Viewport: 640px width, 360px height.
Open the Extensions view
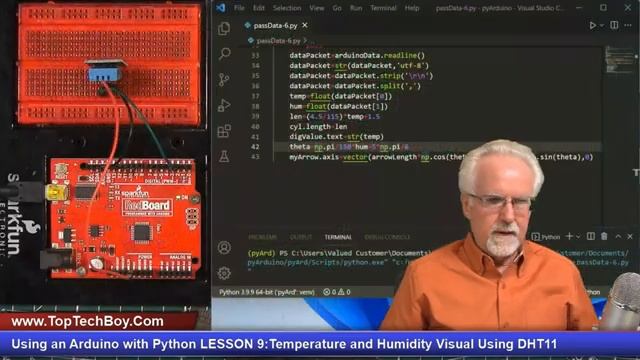tap(224, 131)
